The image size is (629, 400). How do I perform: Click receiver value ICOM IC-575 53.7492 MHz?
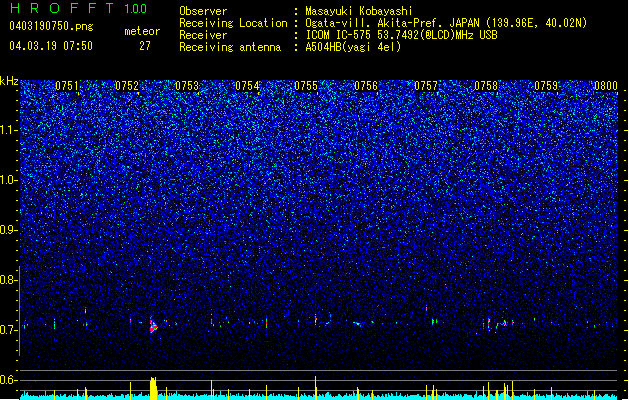click(401, 35)
